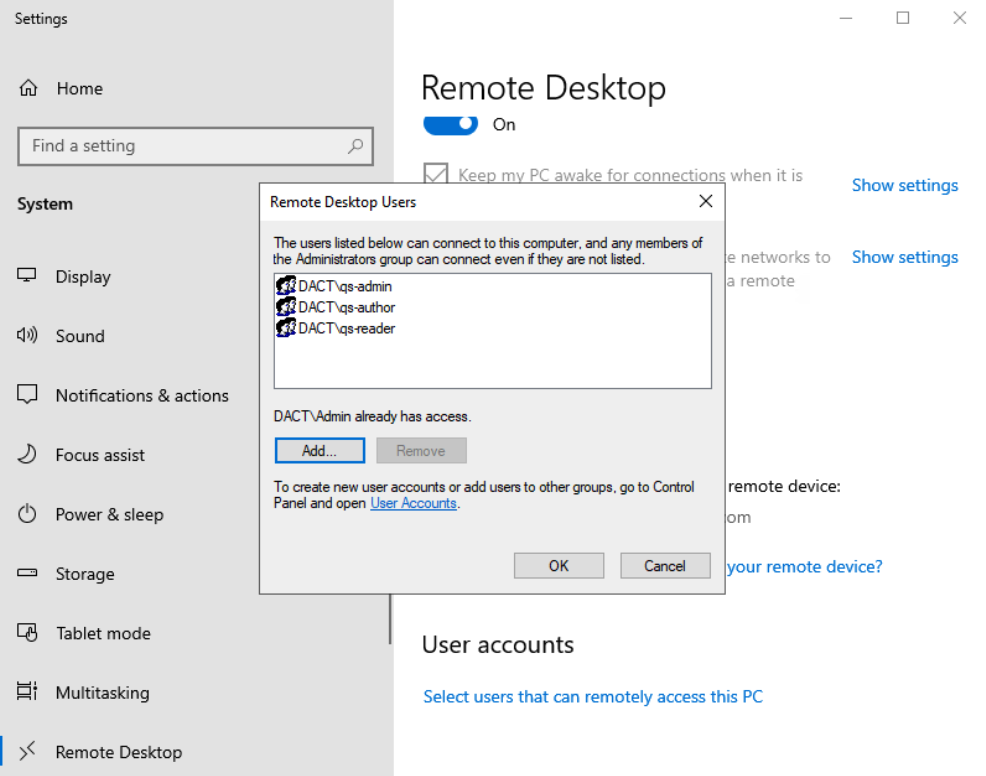
Task: Select DACT\qs-author in the users list
Action: 346,307
